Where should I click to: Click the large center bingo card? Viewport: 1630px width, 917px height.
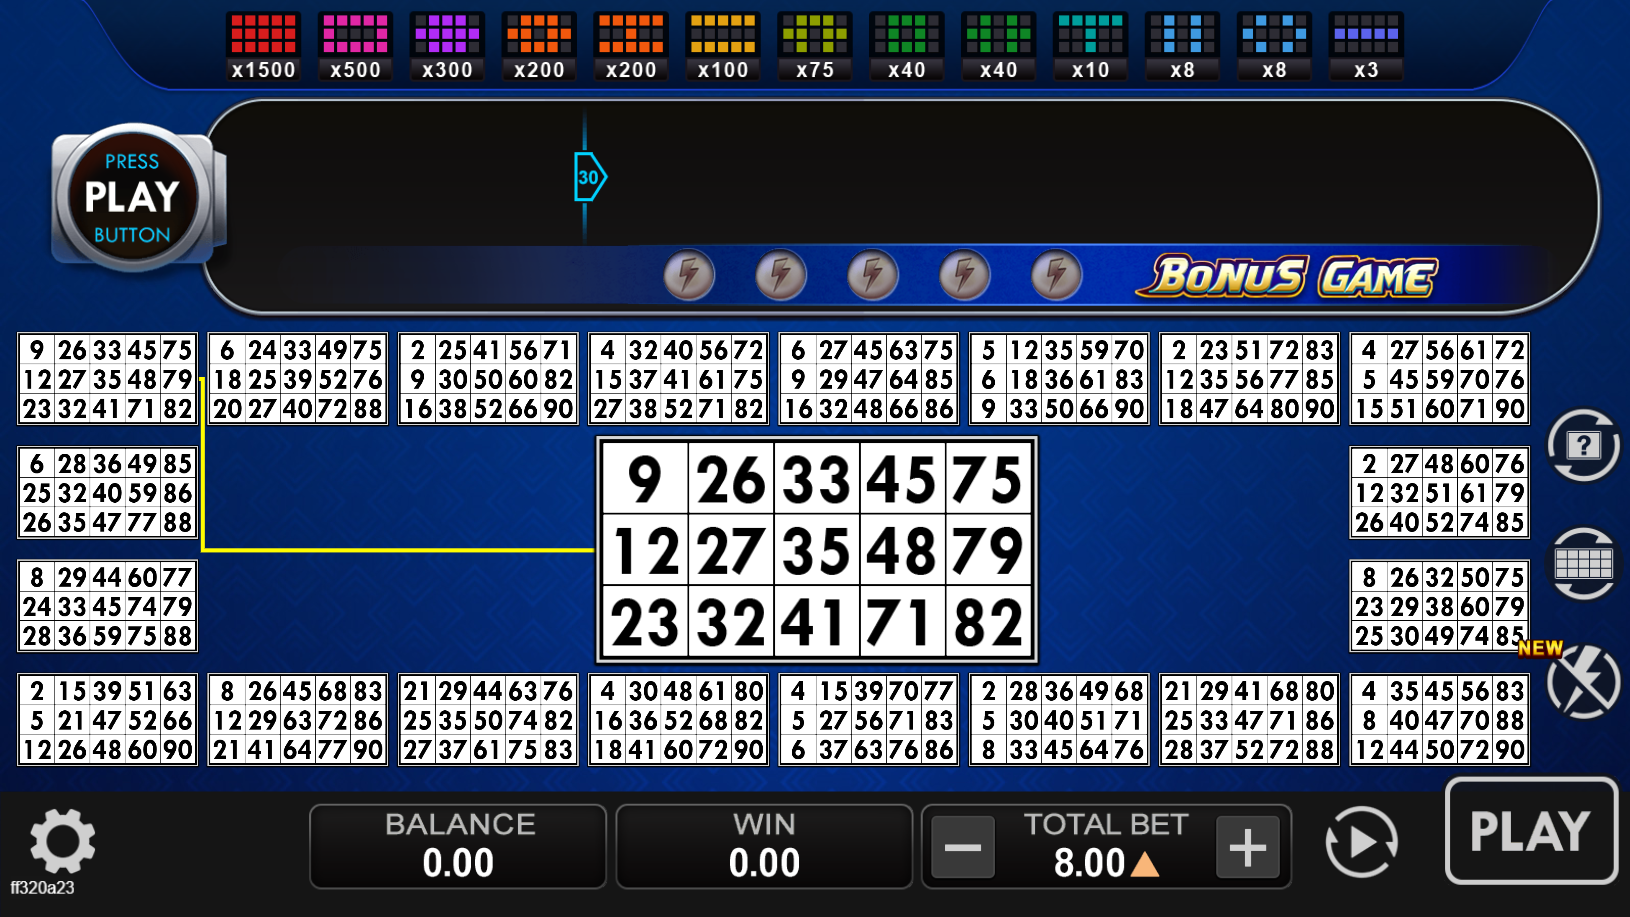816,550
